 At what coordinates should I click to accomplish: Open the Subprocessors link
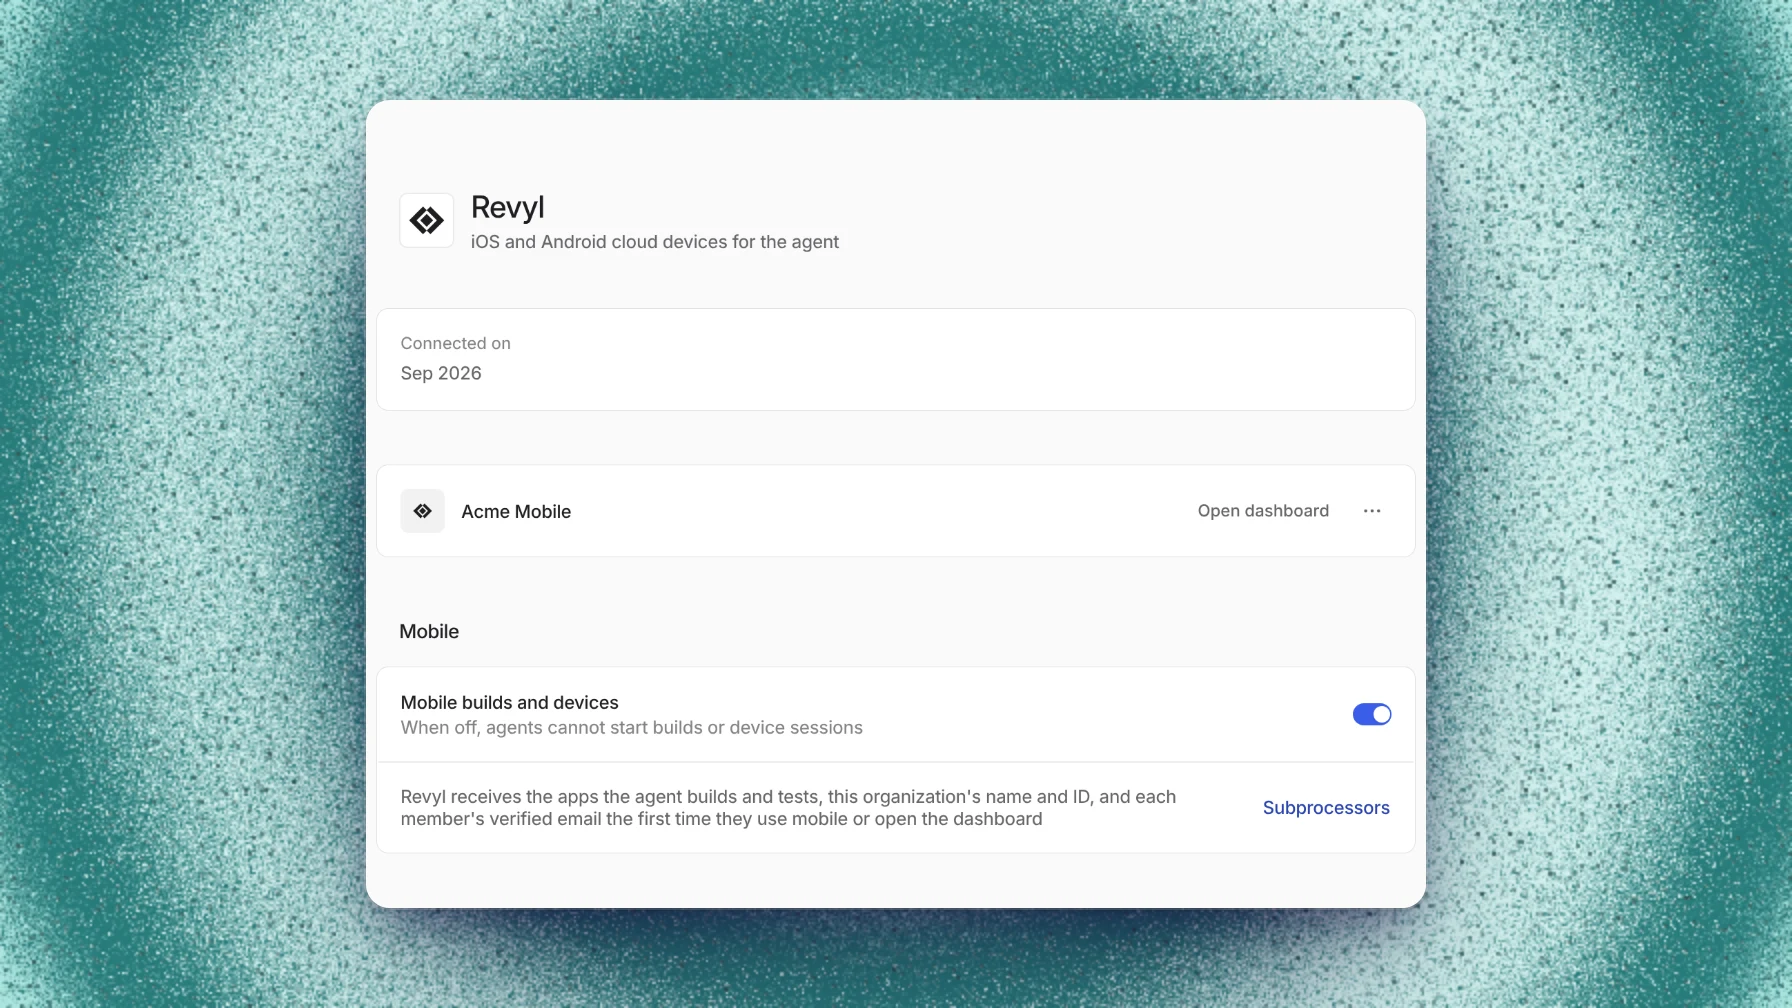pyautogui.click(x=1326, y=808)
